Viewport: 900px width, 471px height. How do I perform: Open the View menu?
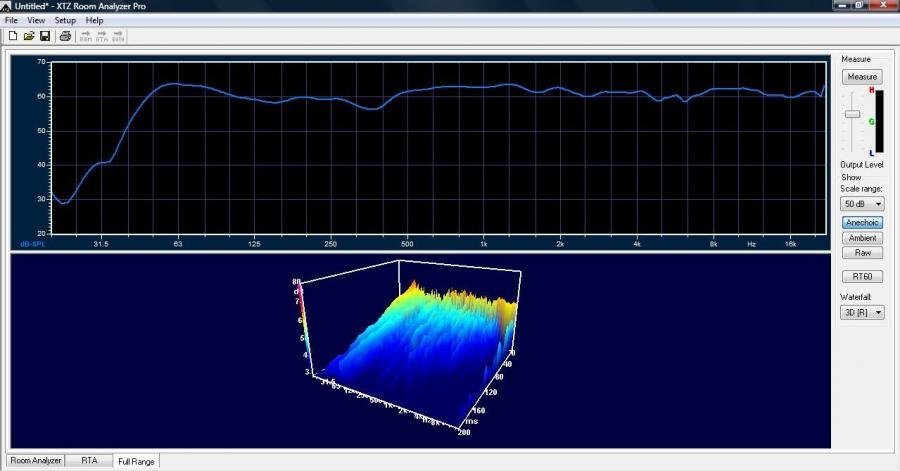pos(36,20)
